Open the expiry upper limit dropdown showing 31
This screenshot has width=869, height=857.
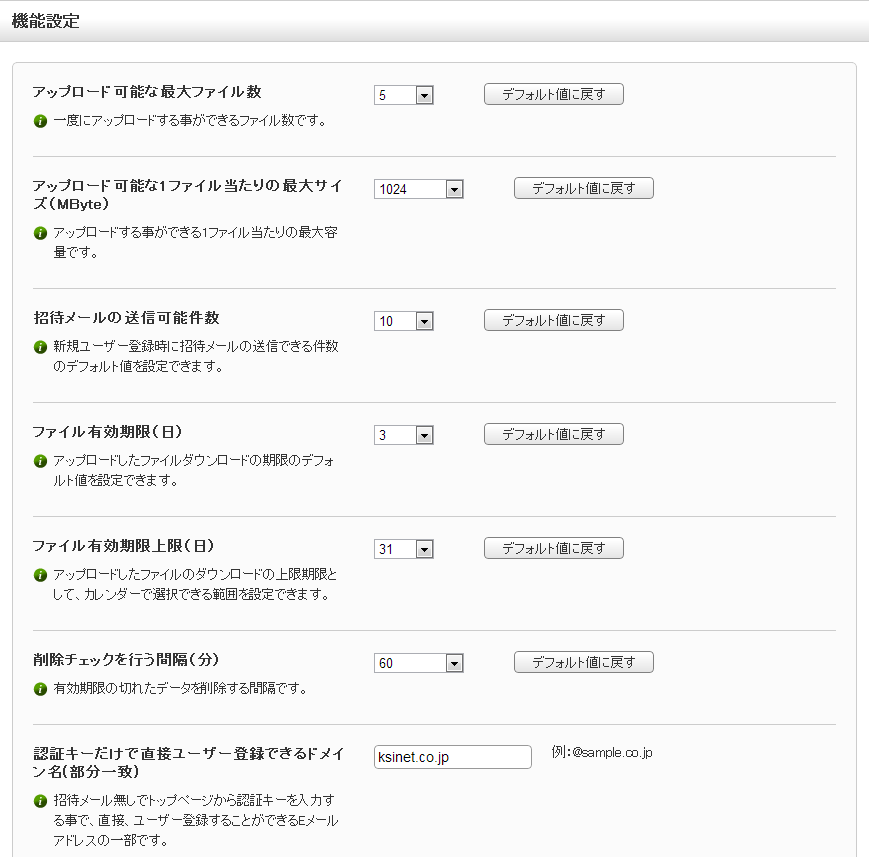403,549
